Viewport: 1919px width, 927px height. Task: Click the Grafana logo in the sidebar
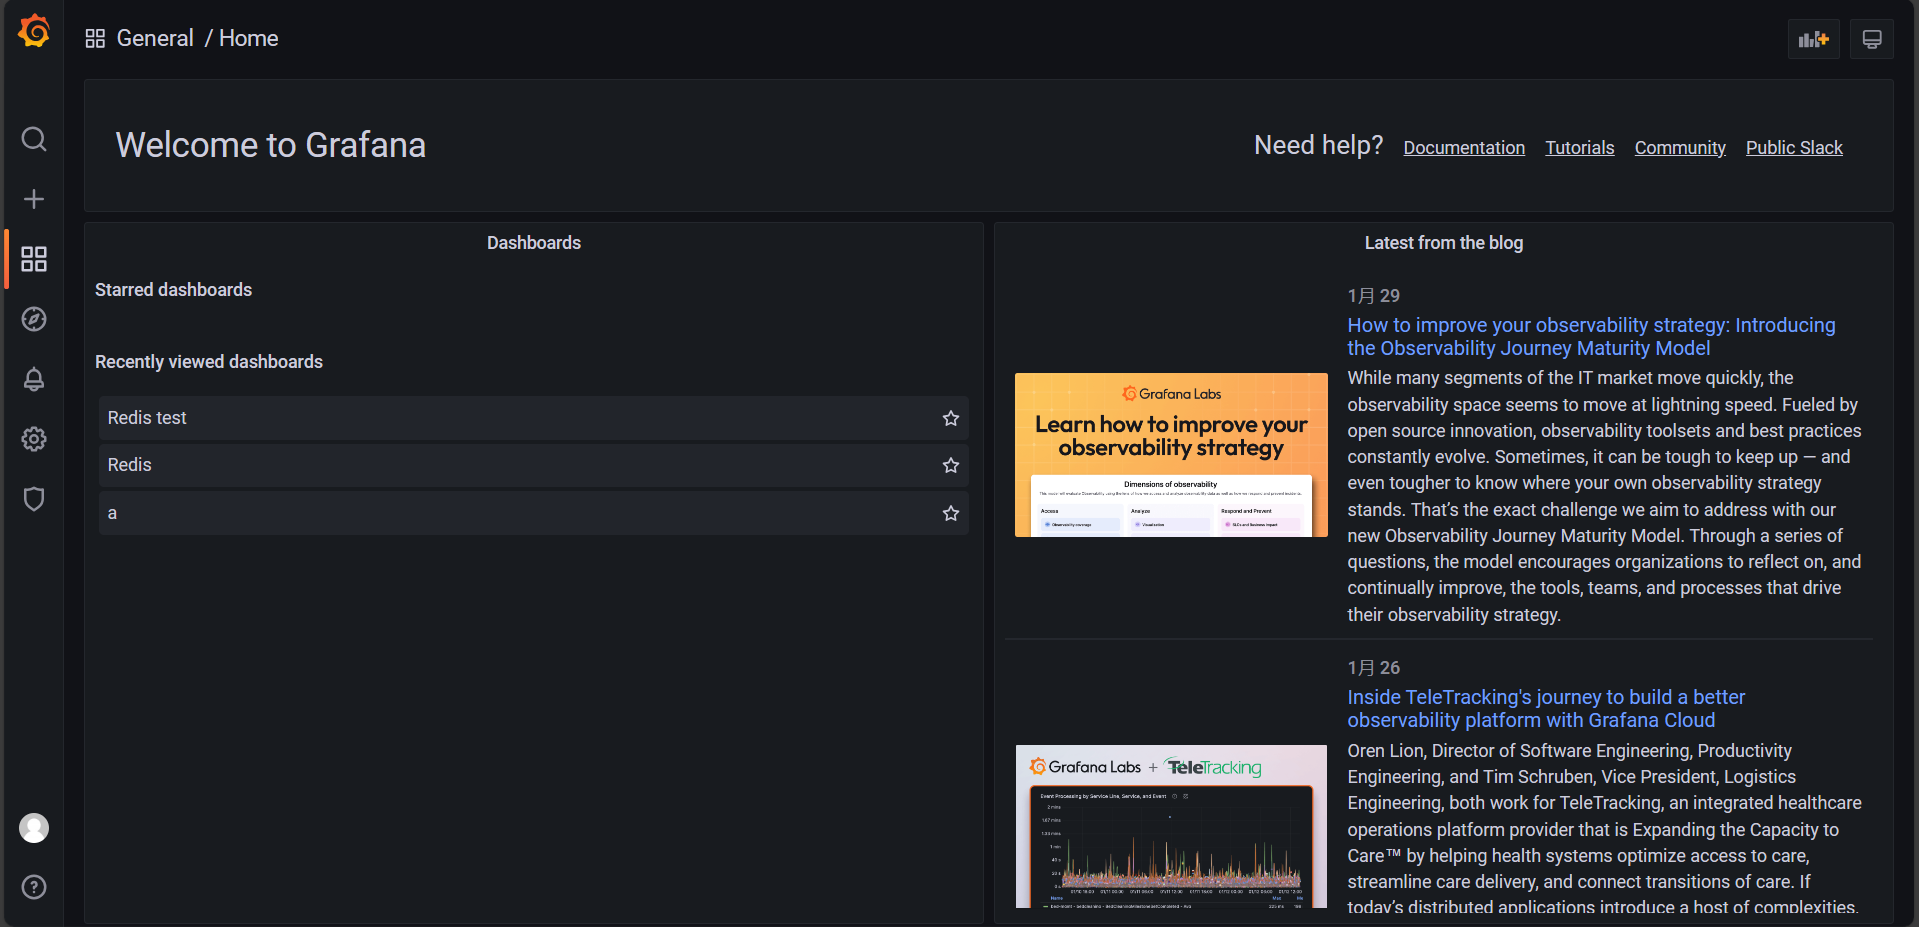coord(34,31)
